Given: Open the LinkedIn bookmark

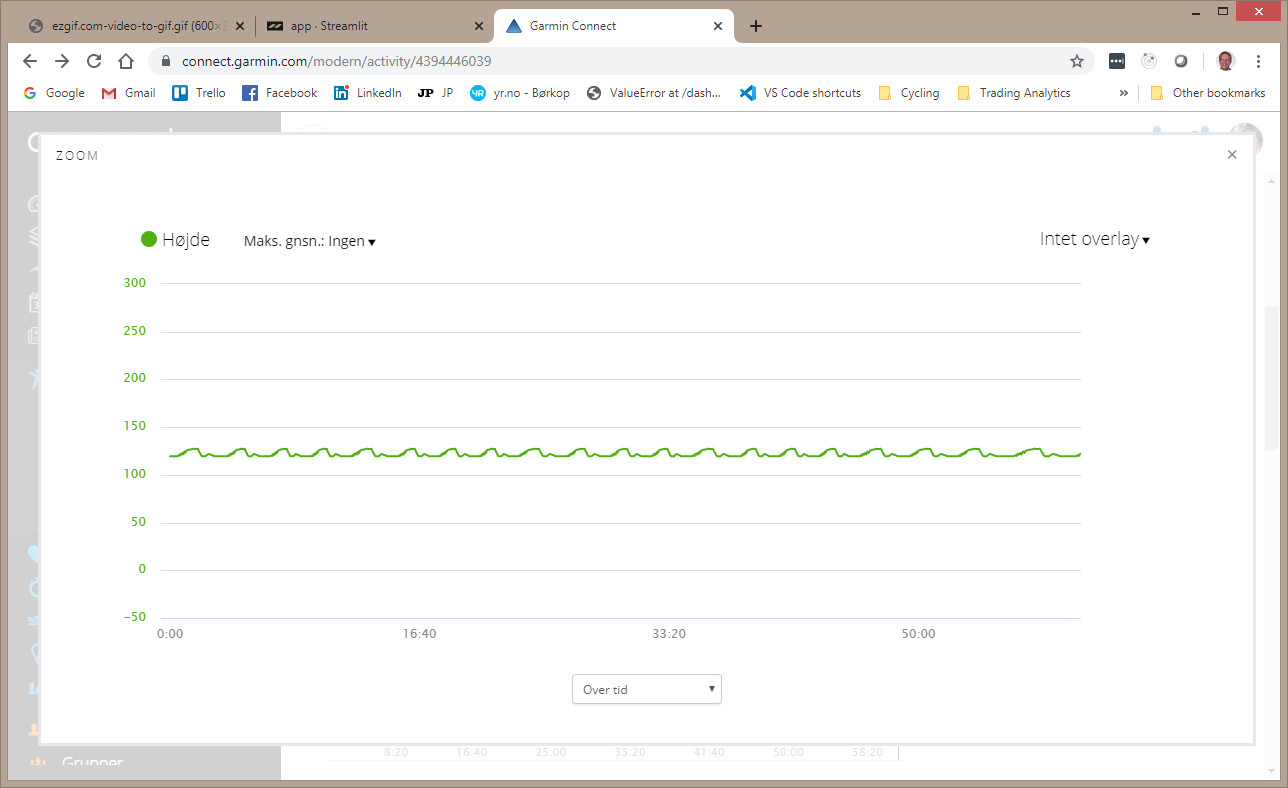Looking at the screenshot, I should click(x=367, y=92).
